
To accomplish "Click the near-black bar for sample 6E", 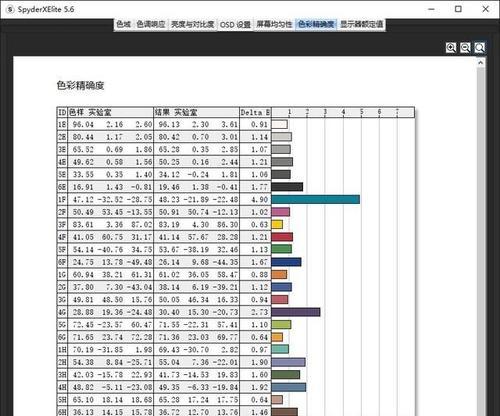I will pyautogui.click(x=287, y=187).
